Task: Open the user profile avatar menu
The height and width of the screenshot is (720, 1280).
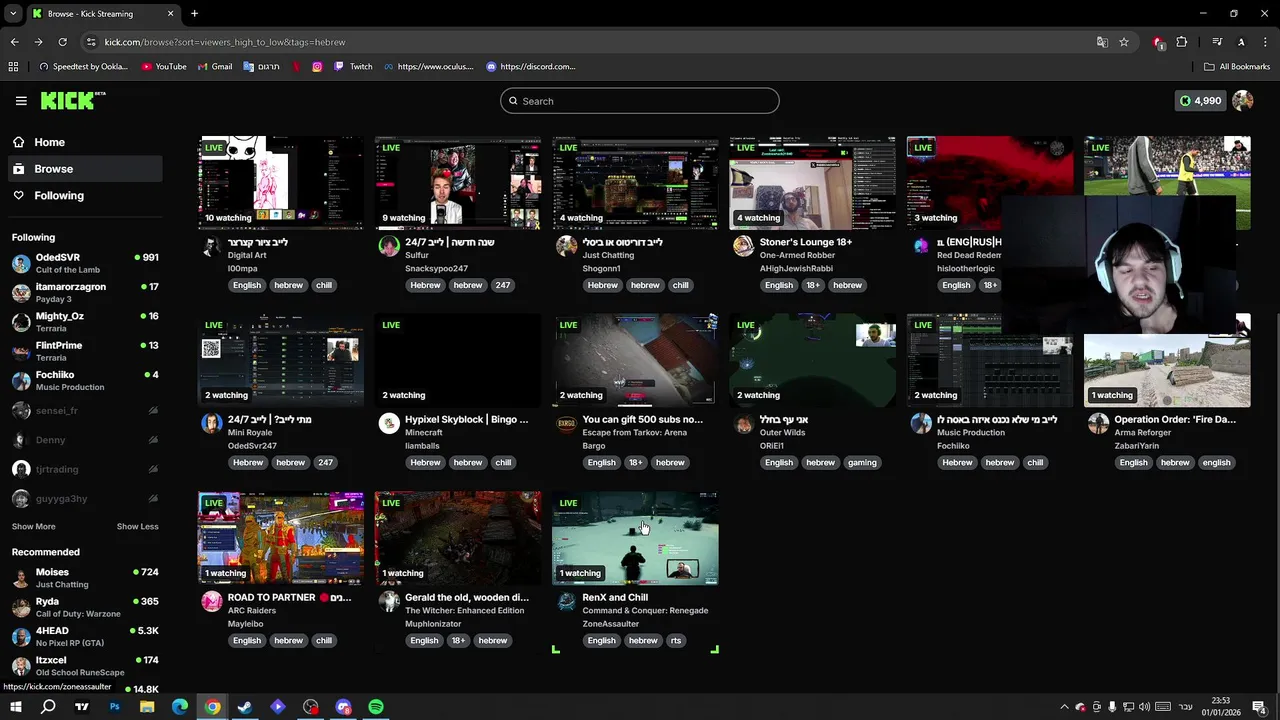Action: (x=1243, y=101)
